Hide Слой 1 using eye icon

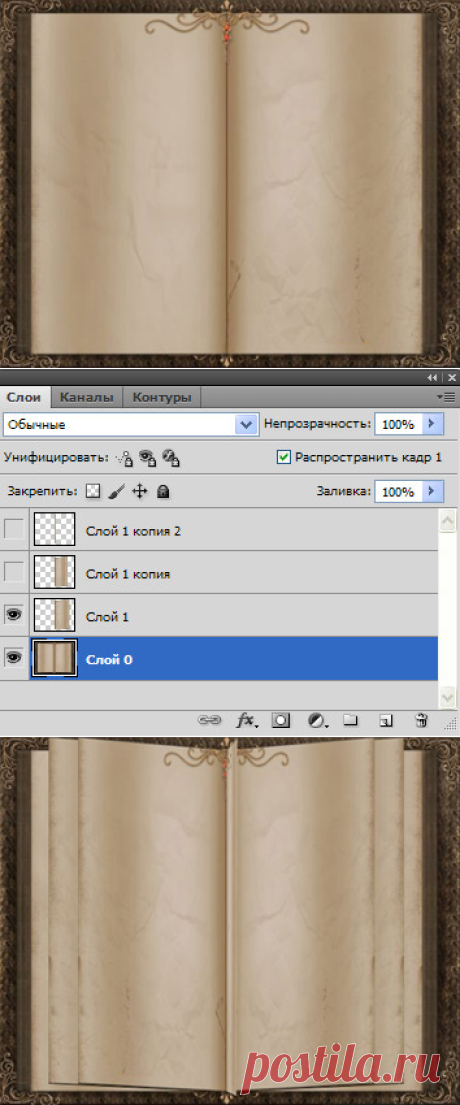(x=14, y=615)
